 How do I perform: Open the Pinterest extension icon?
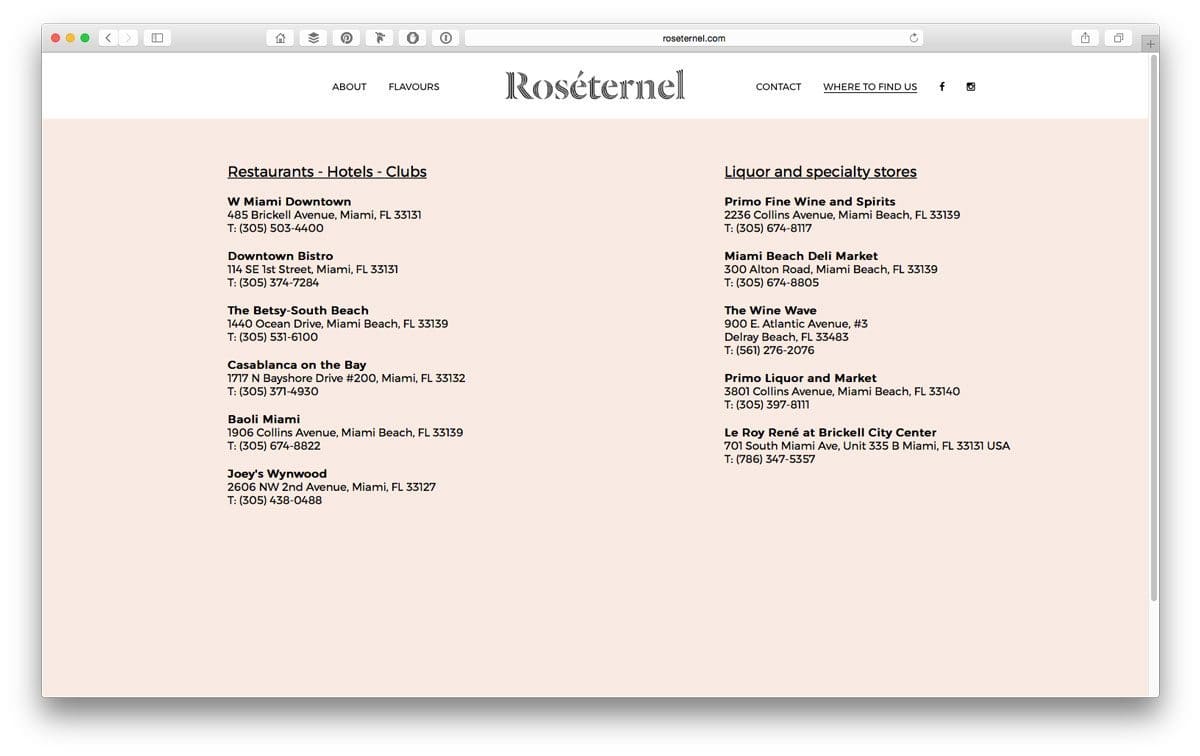point(346,37)
